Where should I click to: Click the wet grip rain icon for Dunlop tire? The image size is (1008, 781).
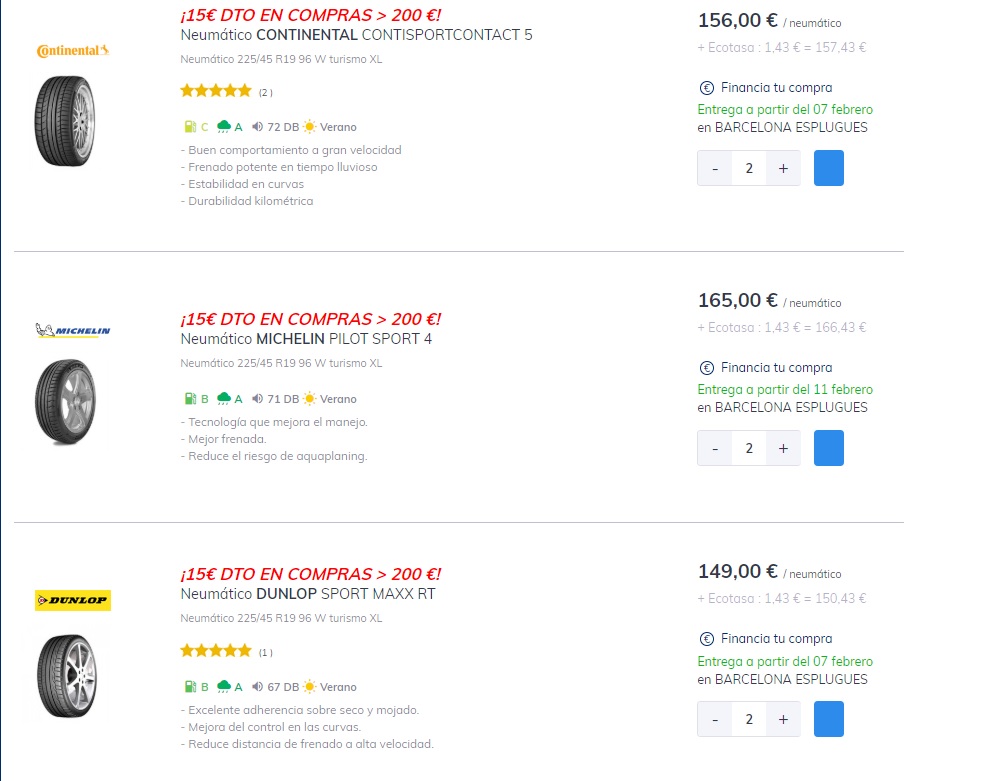[224, 687]
